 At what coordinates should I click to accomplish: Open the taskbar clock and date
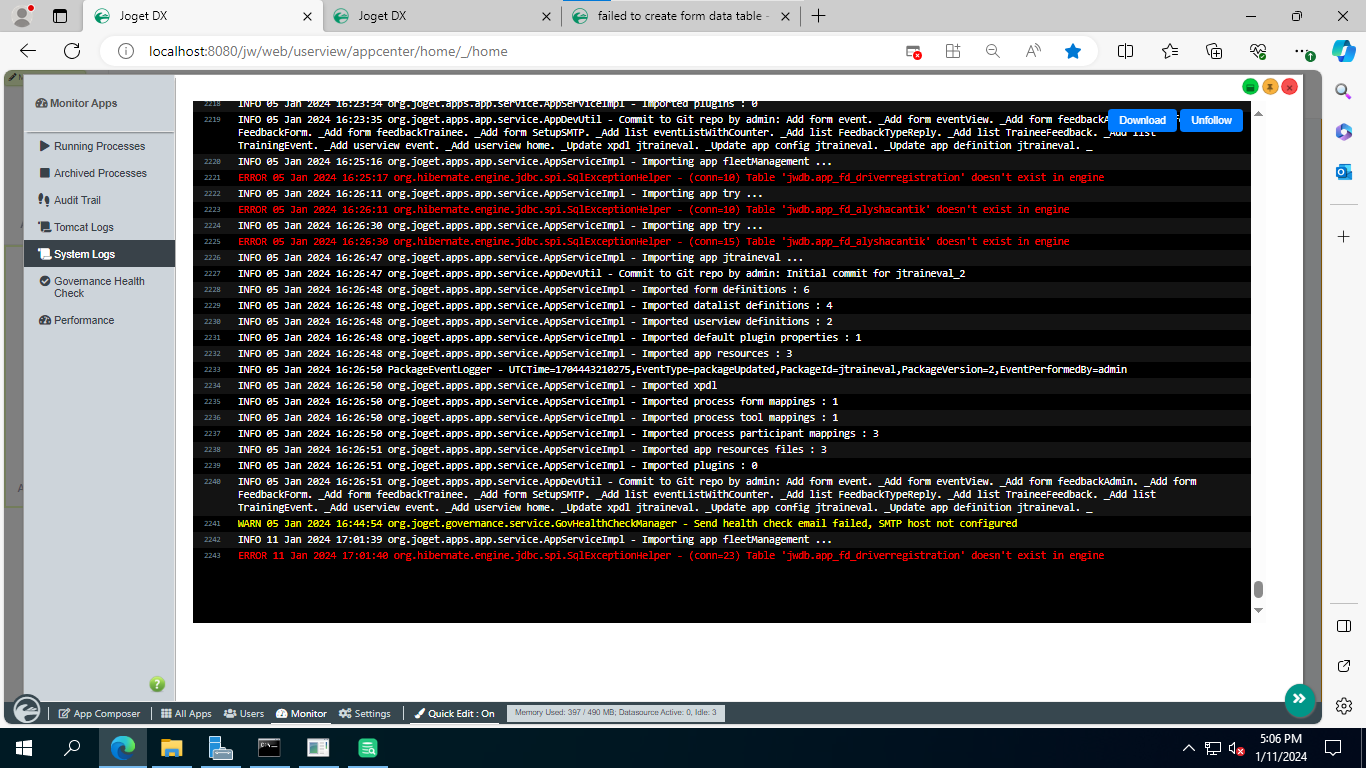coord(1281,747)
